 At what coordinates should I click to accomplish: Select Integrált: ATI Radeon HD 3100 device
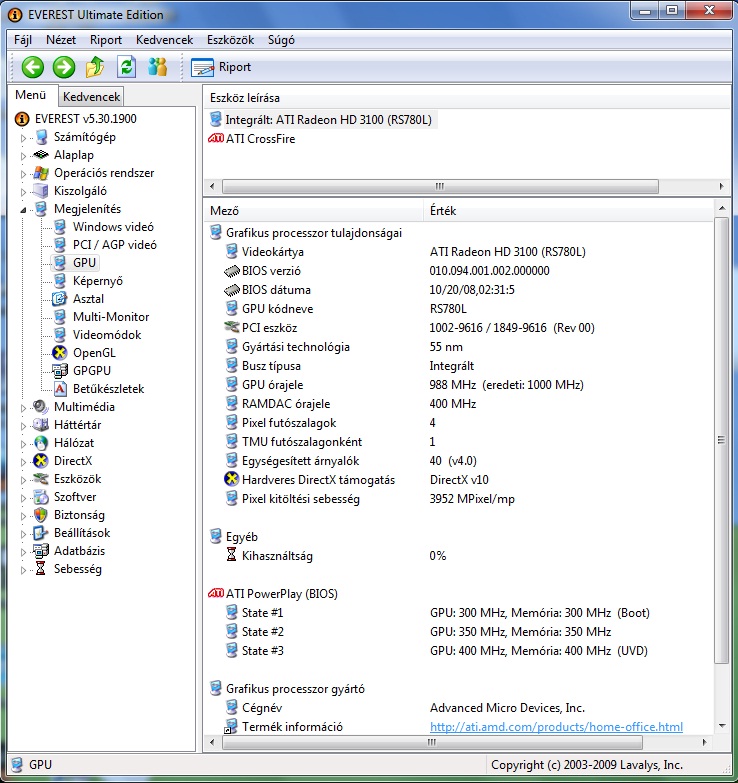pos(323,119)
